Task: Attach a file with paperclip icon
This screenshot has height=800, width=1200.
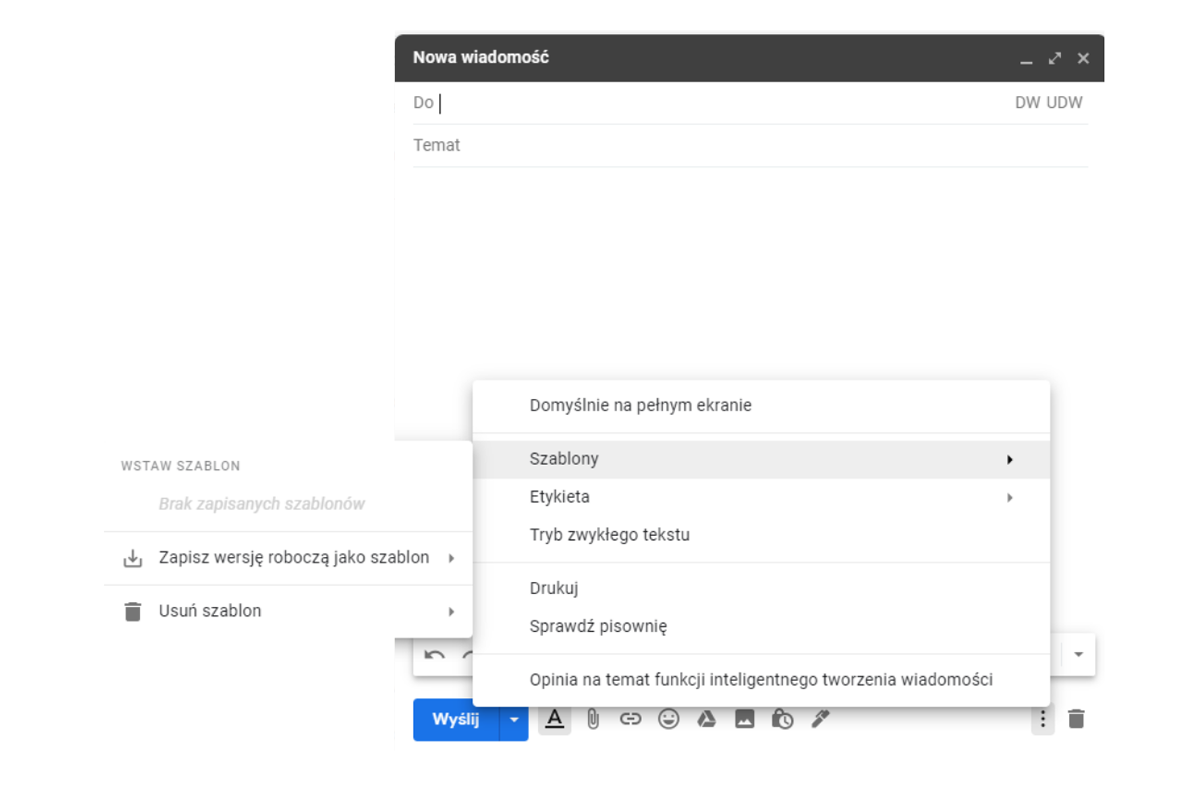Action: click(x=593, y=719)
